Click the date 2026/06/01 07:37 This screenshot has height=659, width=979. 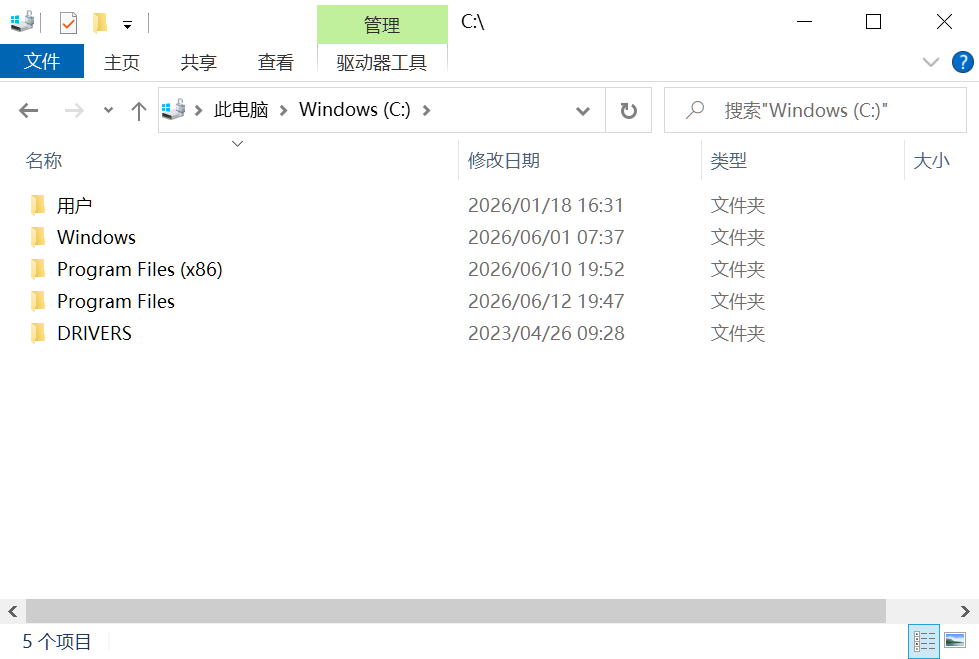pos(546,237)
